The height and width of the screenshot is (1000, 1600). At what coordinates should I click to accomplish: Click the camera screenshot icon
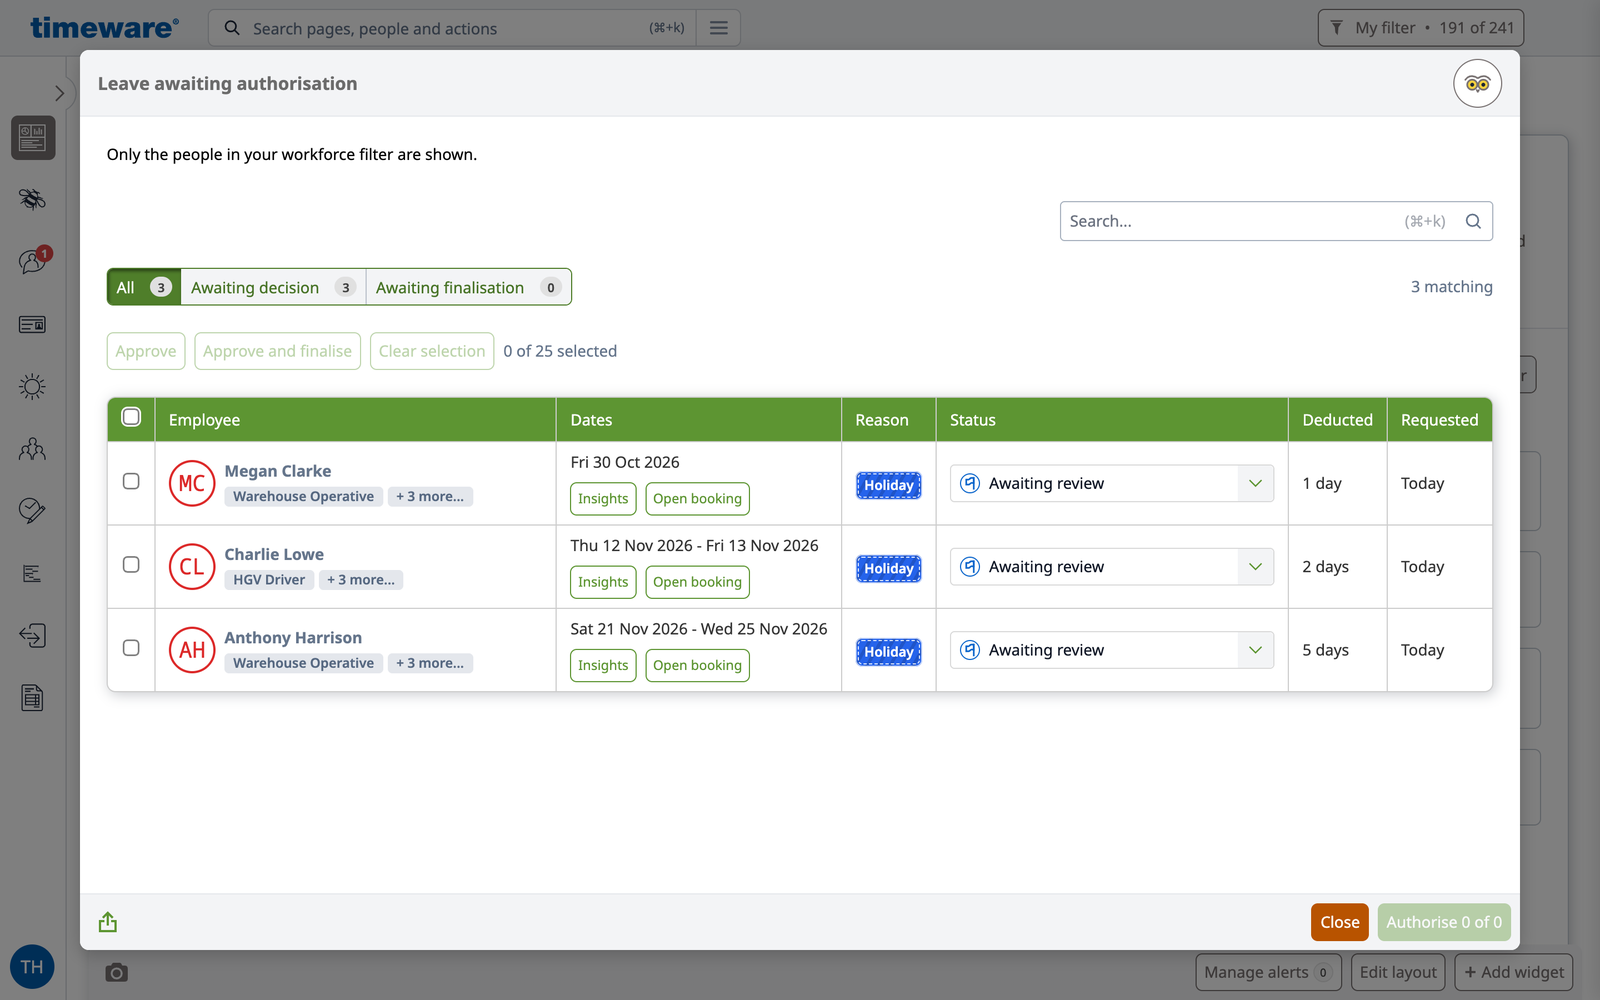[x=117, y=972]
